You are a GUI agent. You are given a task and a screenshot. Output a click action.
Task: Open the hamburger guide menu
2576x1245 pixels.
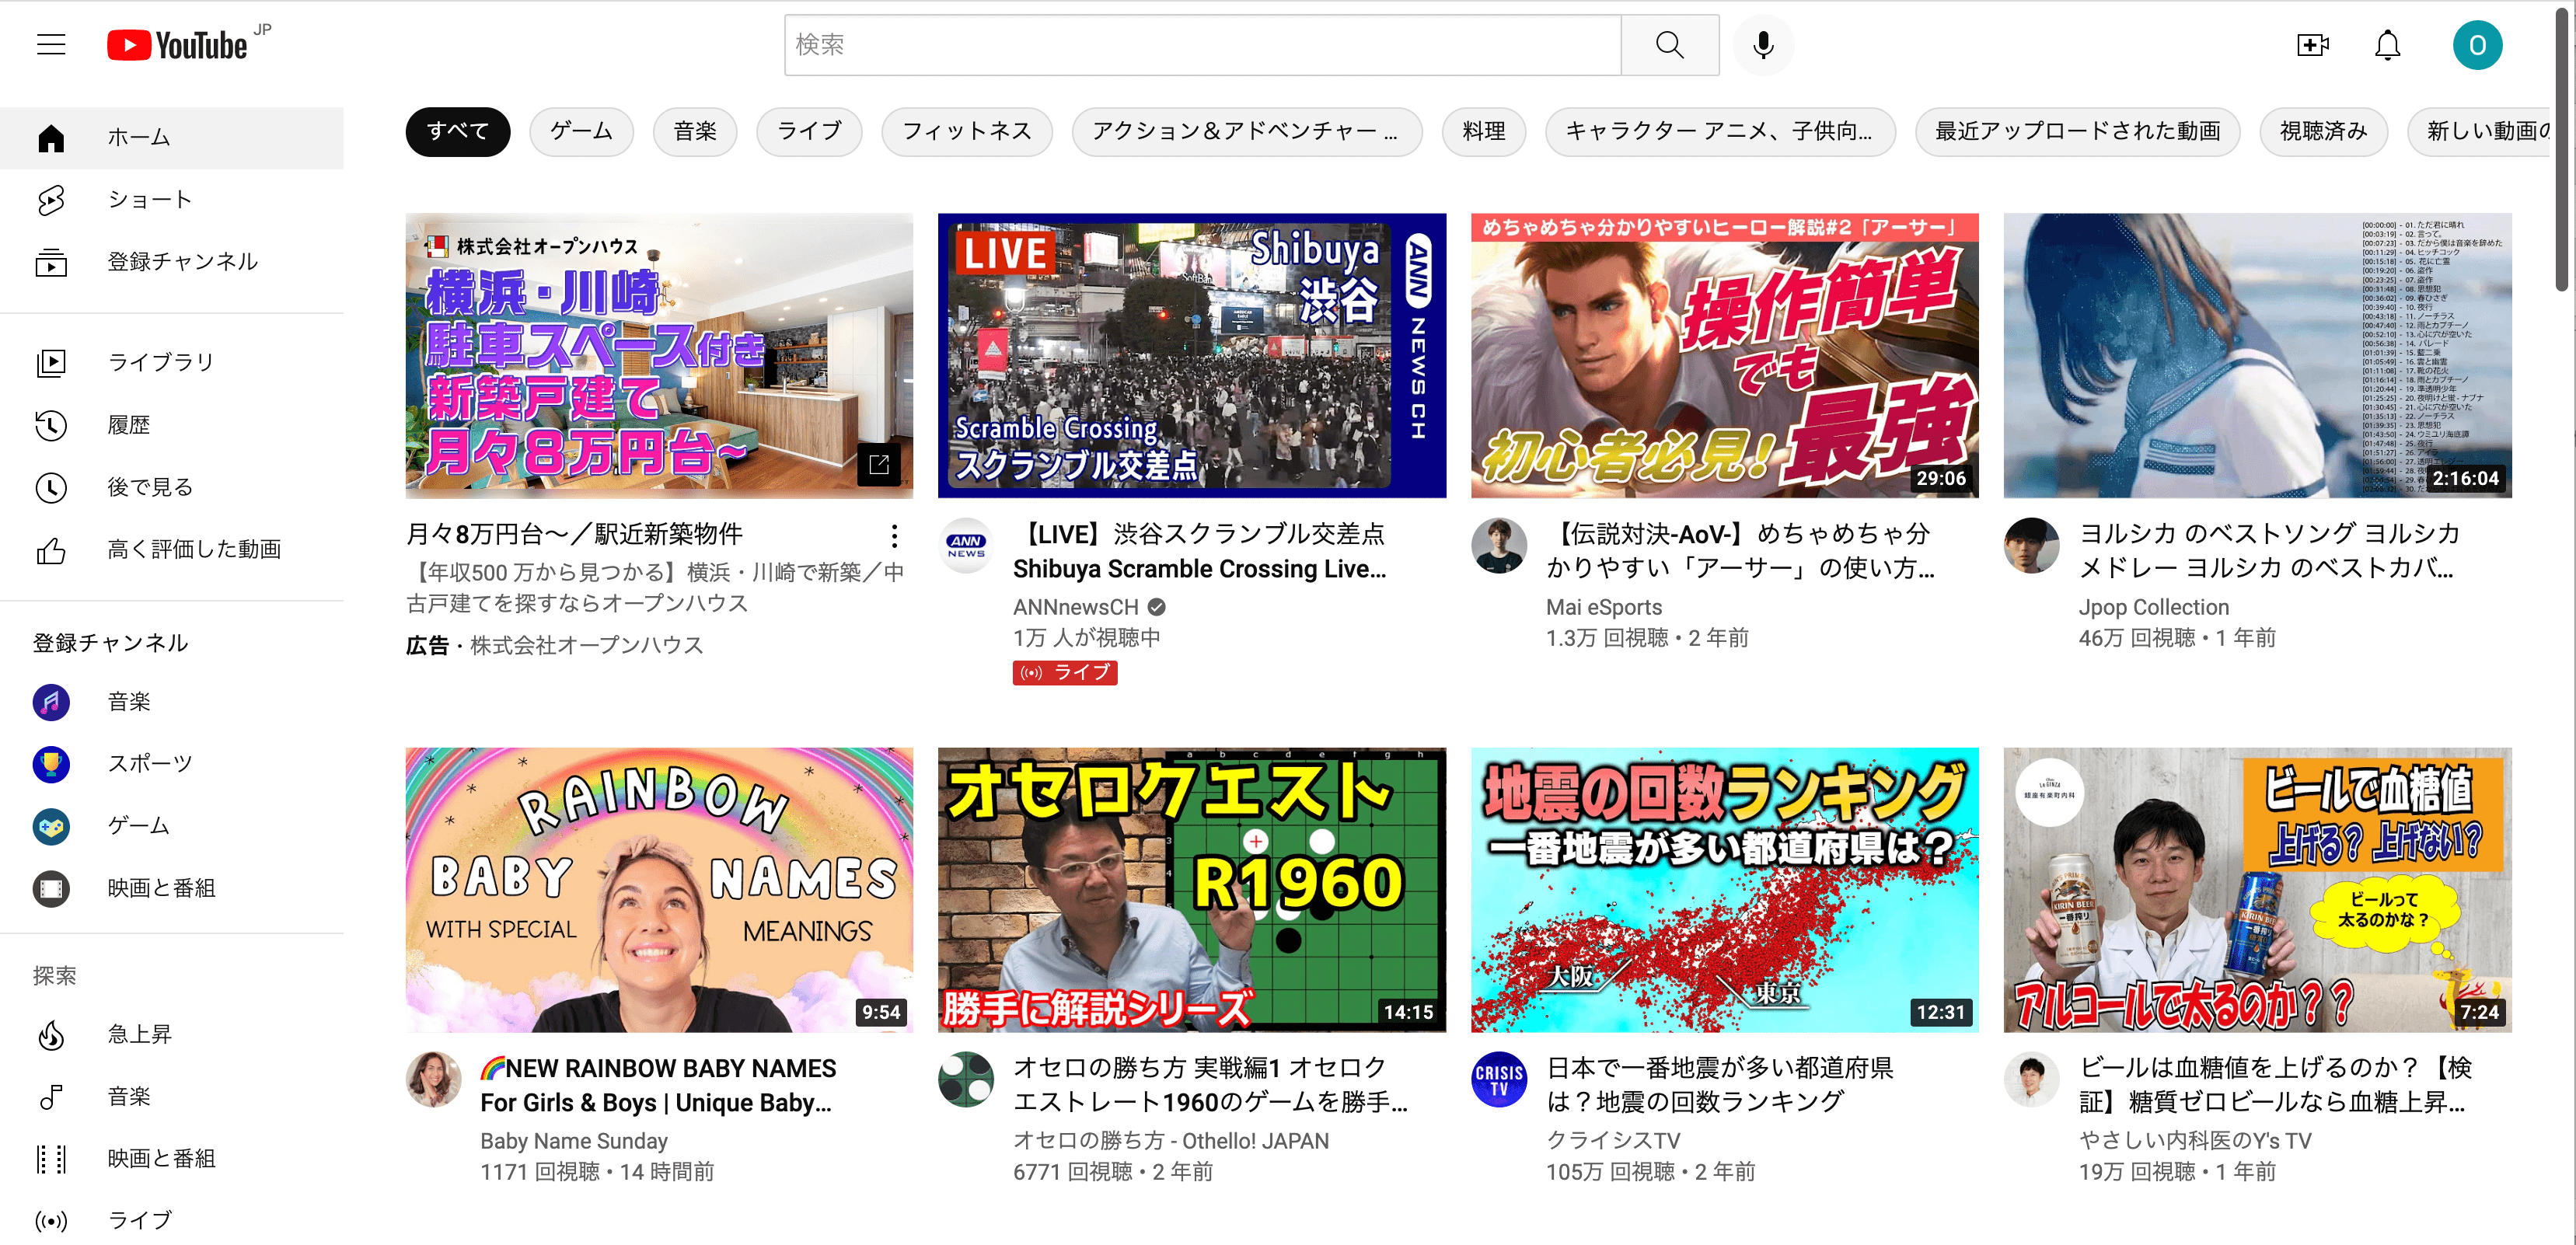51,45
